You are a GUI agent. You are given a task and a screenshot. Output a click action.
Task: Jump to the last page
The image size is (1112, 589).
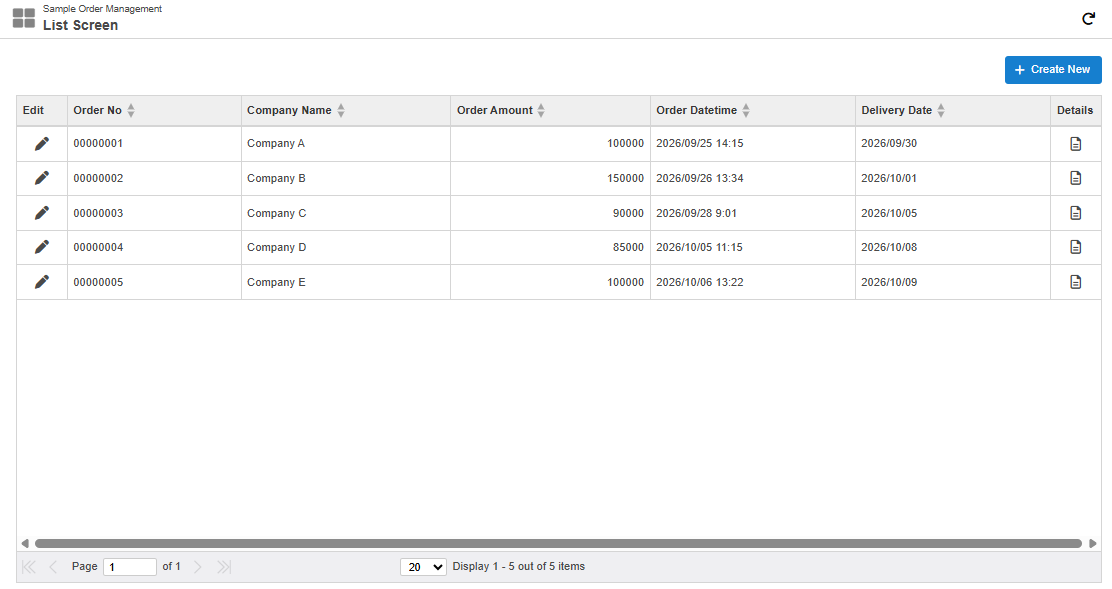click(224, 566)
